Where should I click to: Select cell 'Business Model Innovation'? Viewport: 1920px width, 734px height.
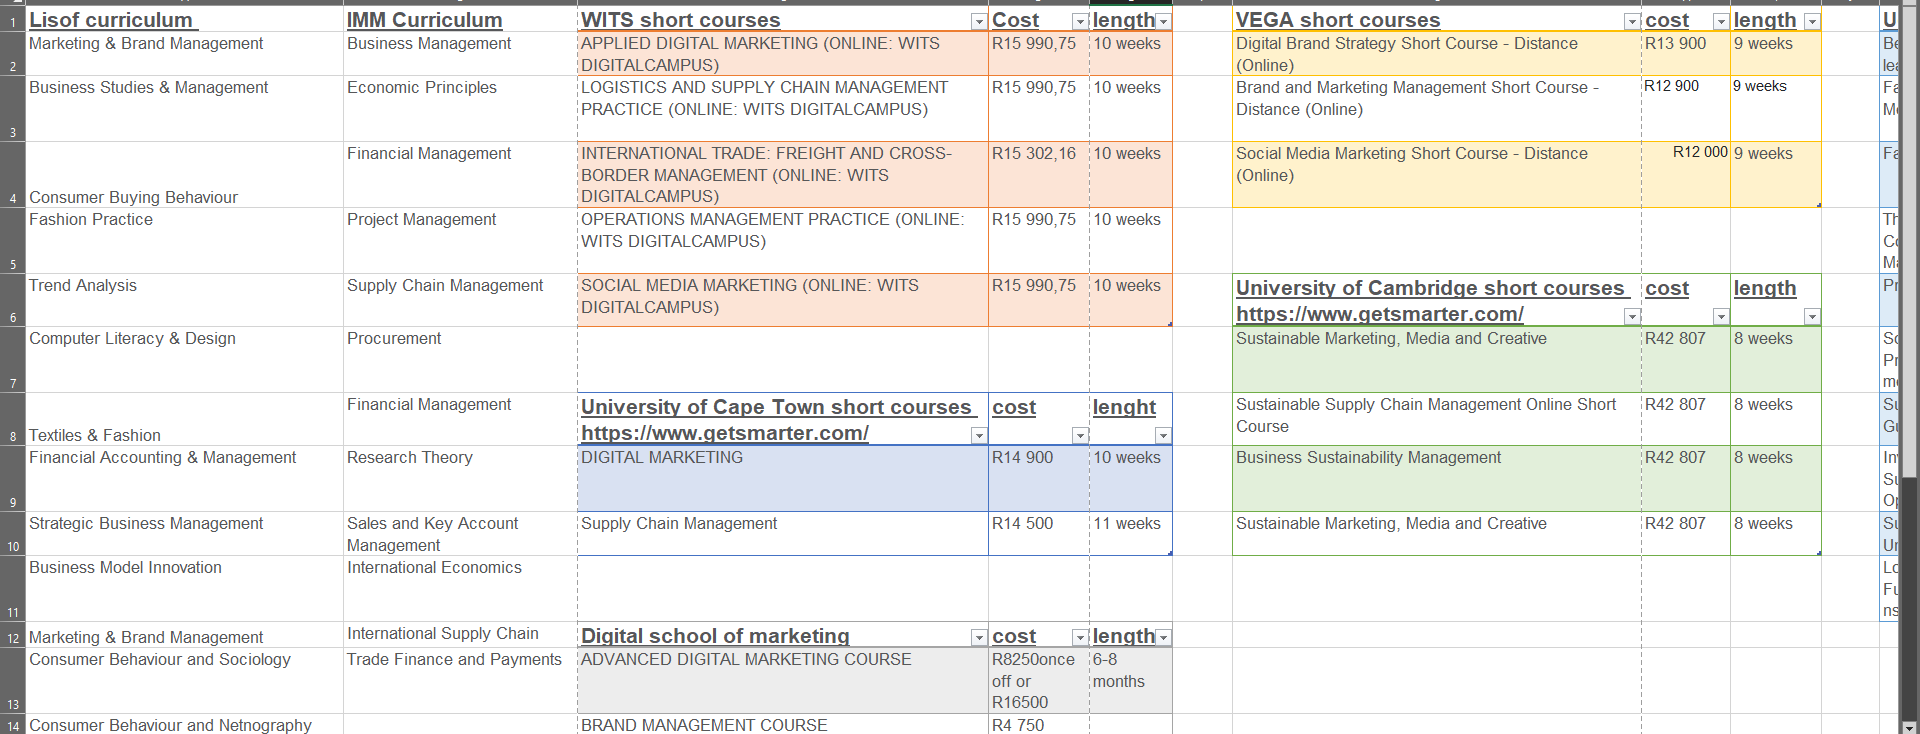184,589
